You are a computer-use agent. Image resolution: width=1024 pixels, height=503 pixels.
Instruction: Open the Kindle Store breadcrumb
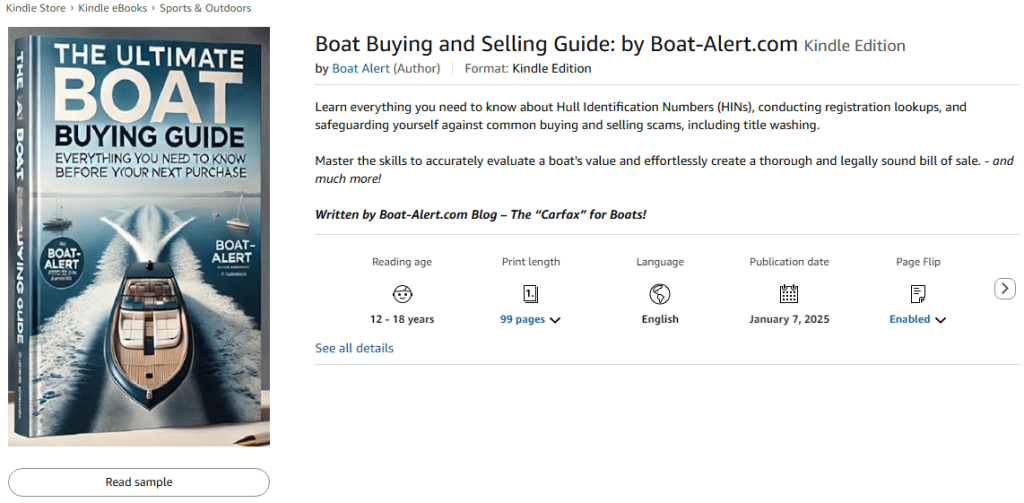tap(36, 8)
